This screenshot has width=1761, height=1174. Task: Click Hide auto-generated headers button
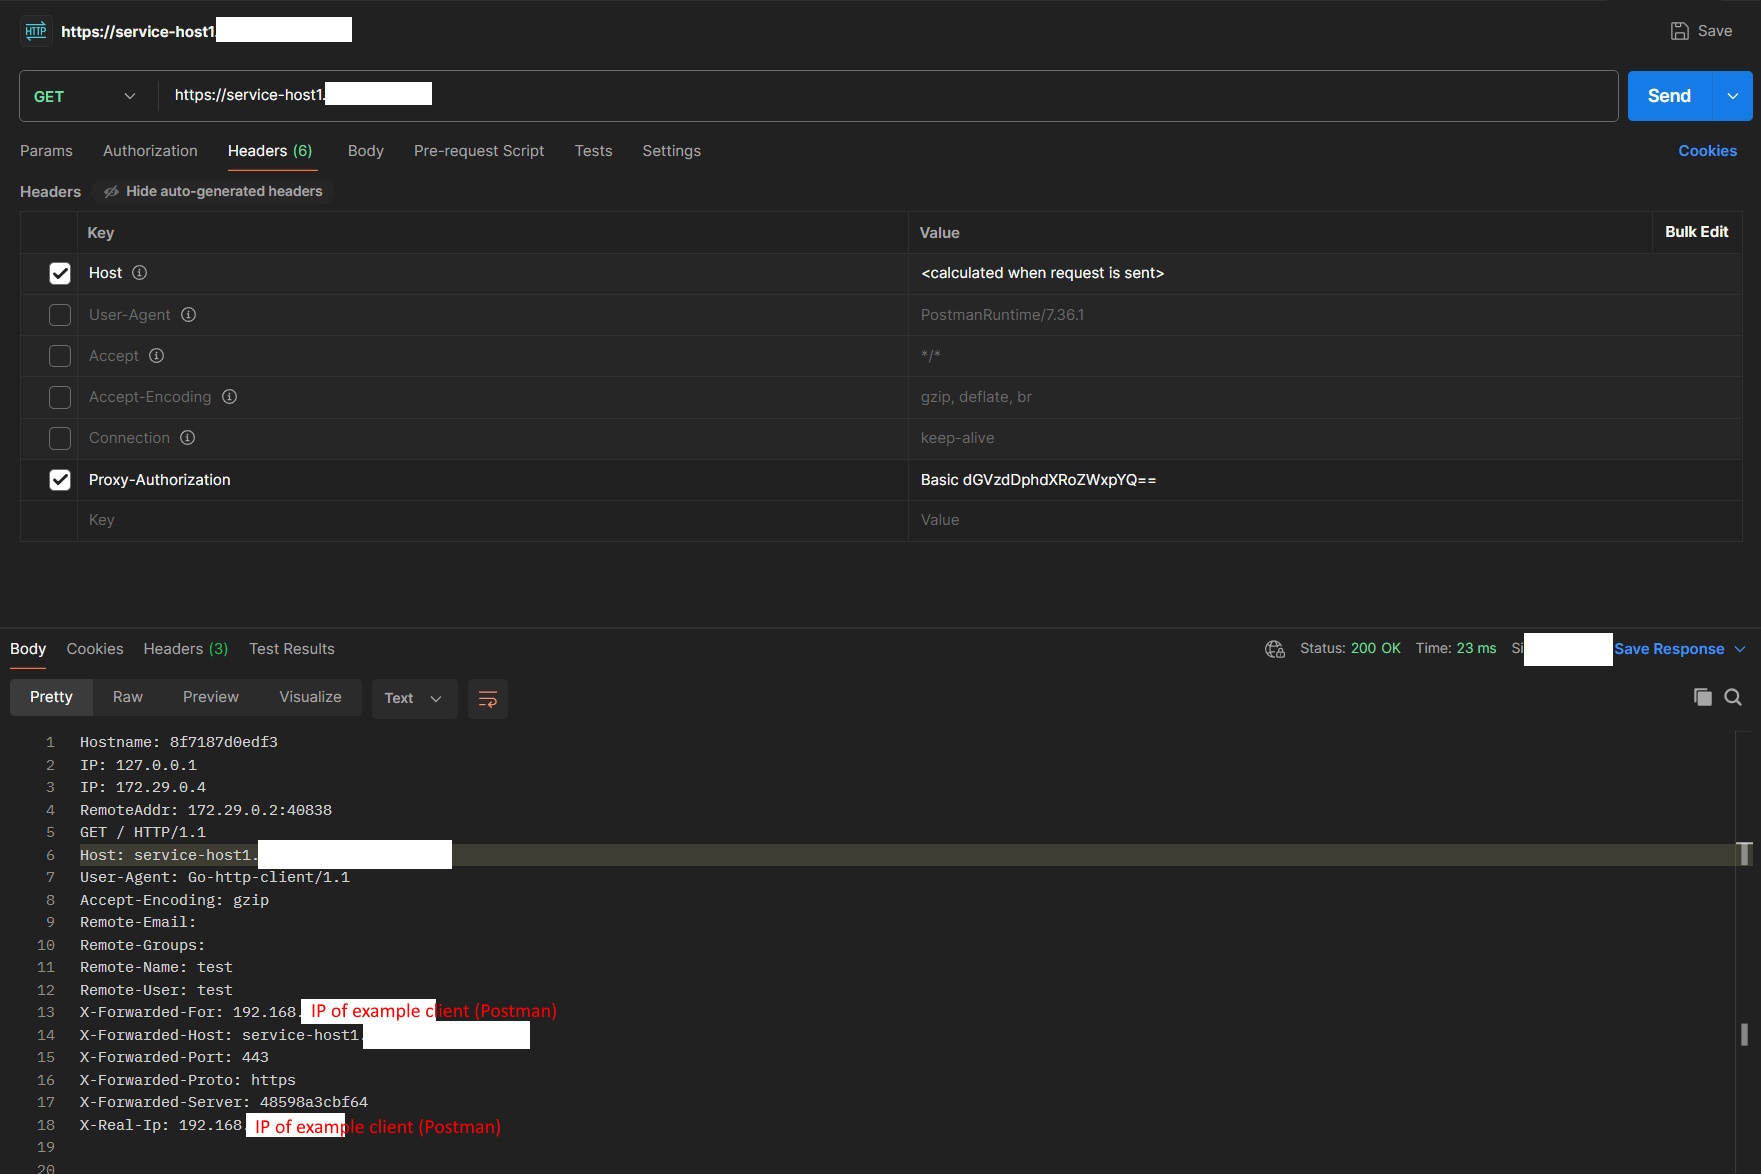213,191
